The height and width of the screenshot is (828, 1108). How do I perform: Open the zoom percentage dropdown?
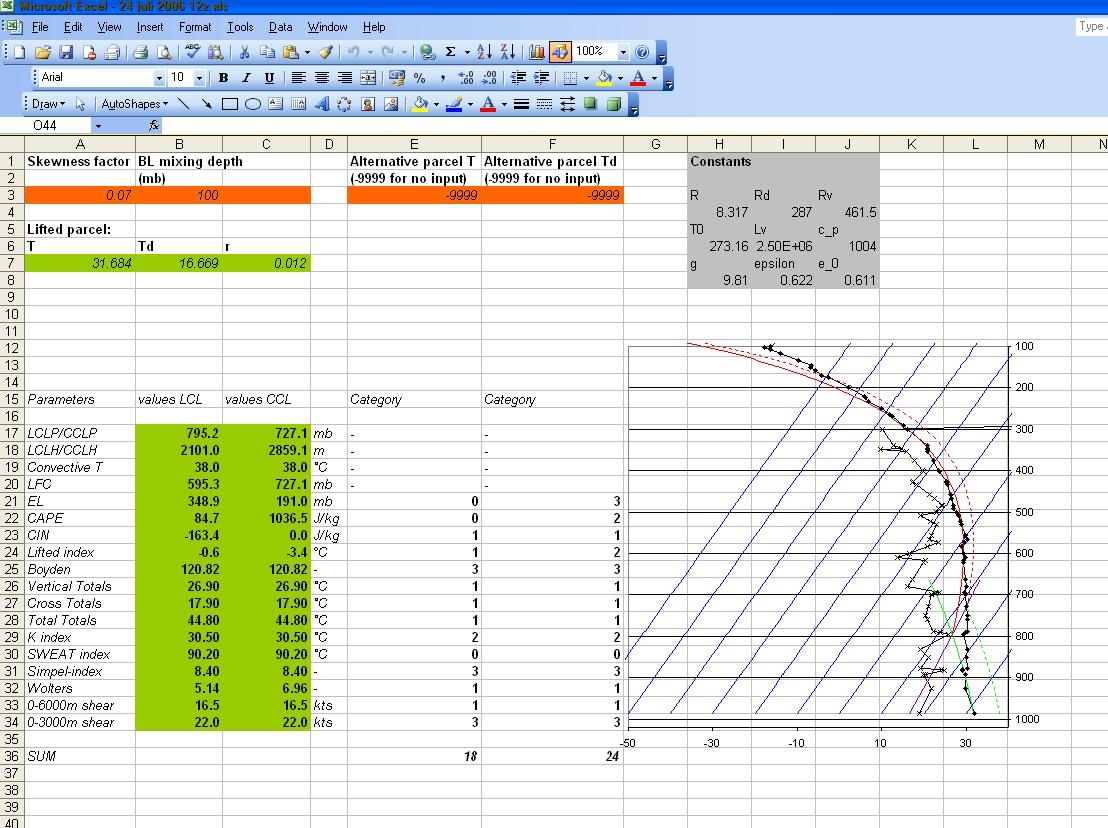click(623, 52)
